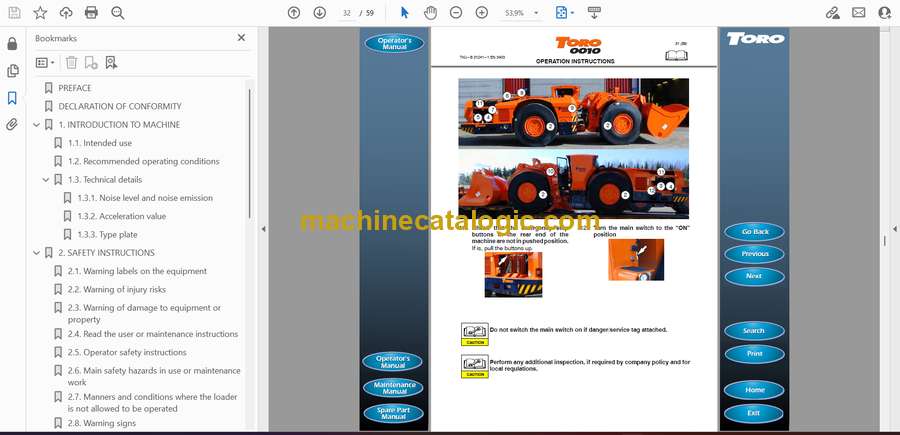Open DECLARATION OF CONFORMITY bookmark
This screenshot has width=900, height=435.
(119, 106)
